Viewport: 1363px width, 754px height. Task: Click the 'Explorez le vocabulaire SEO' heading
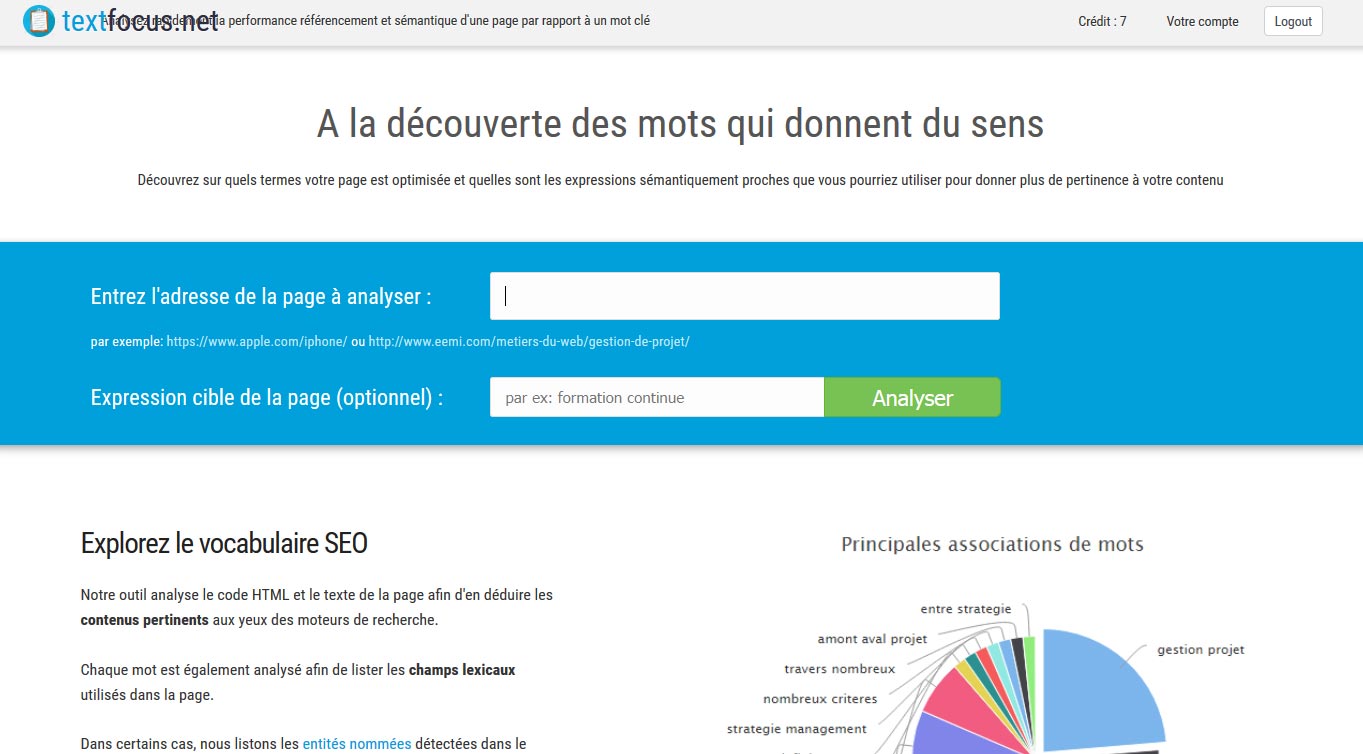(x=224, y=544)
